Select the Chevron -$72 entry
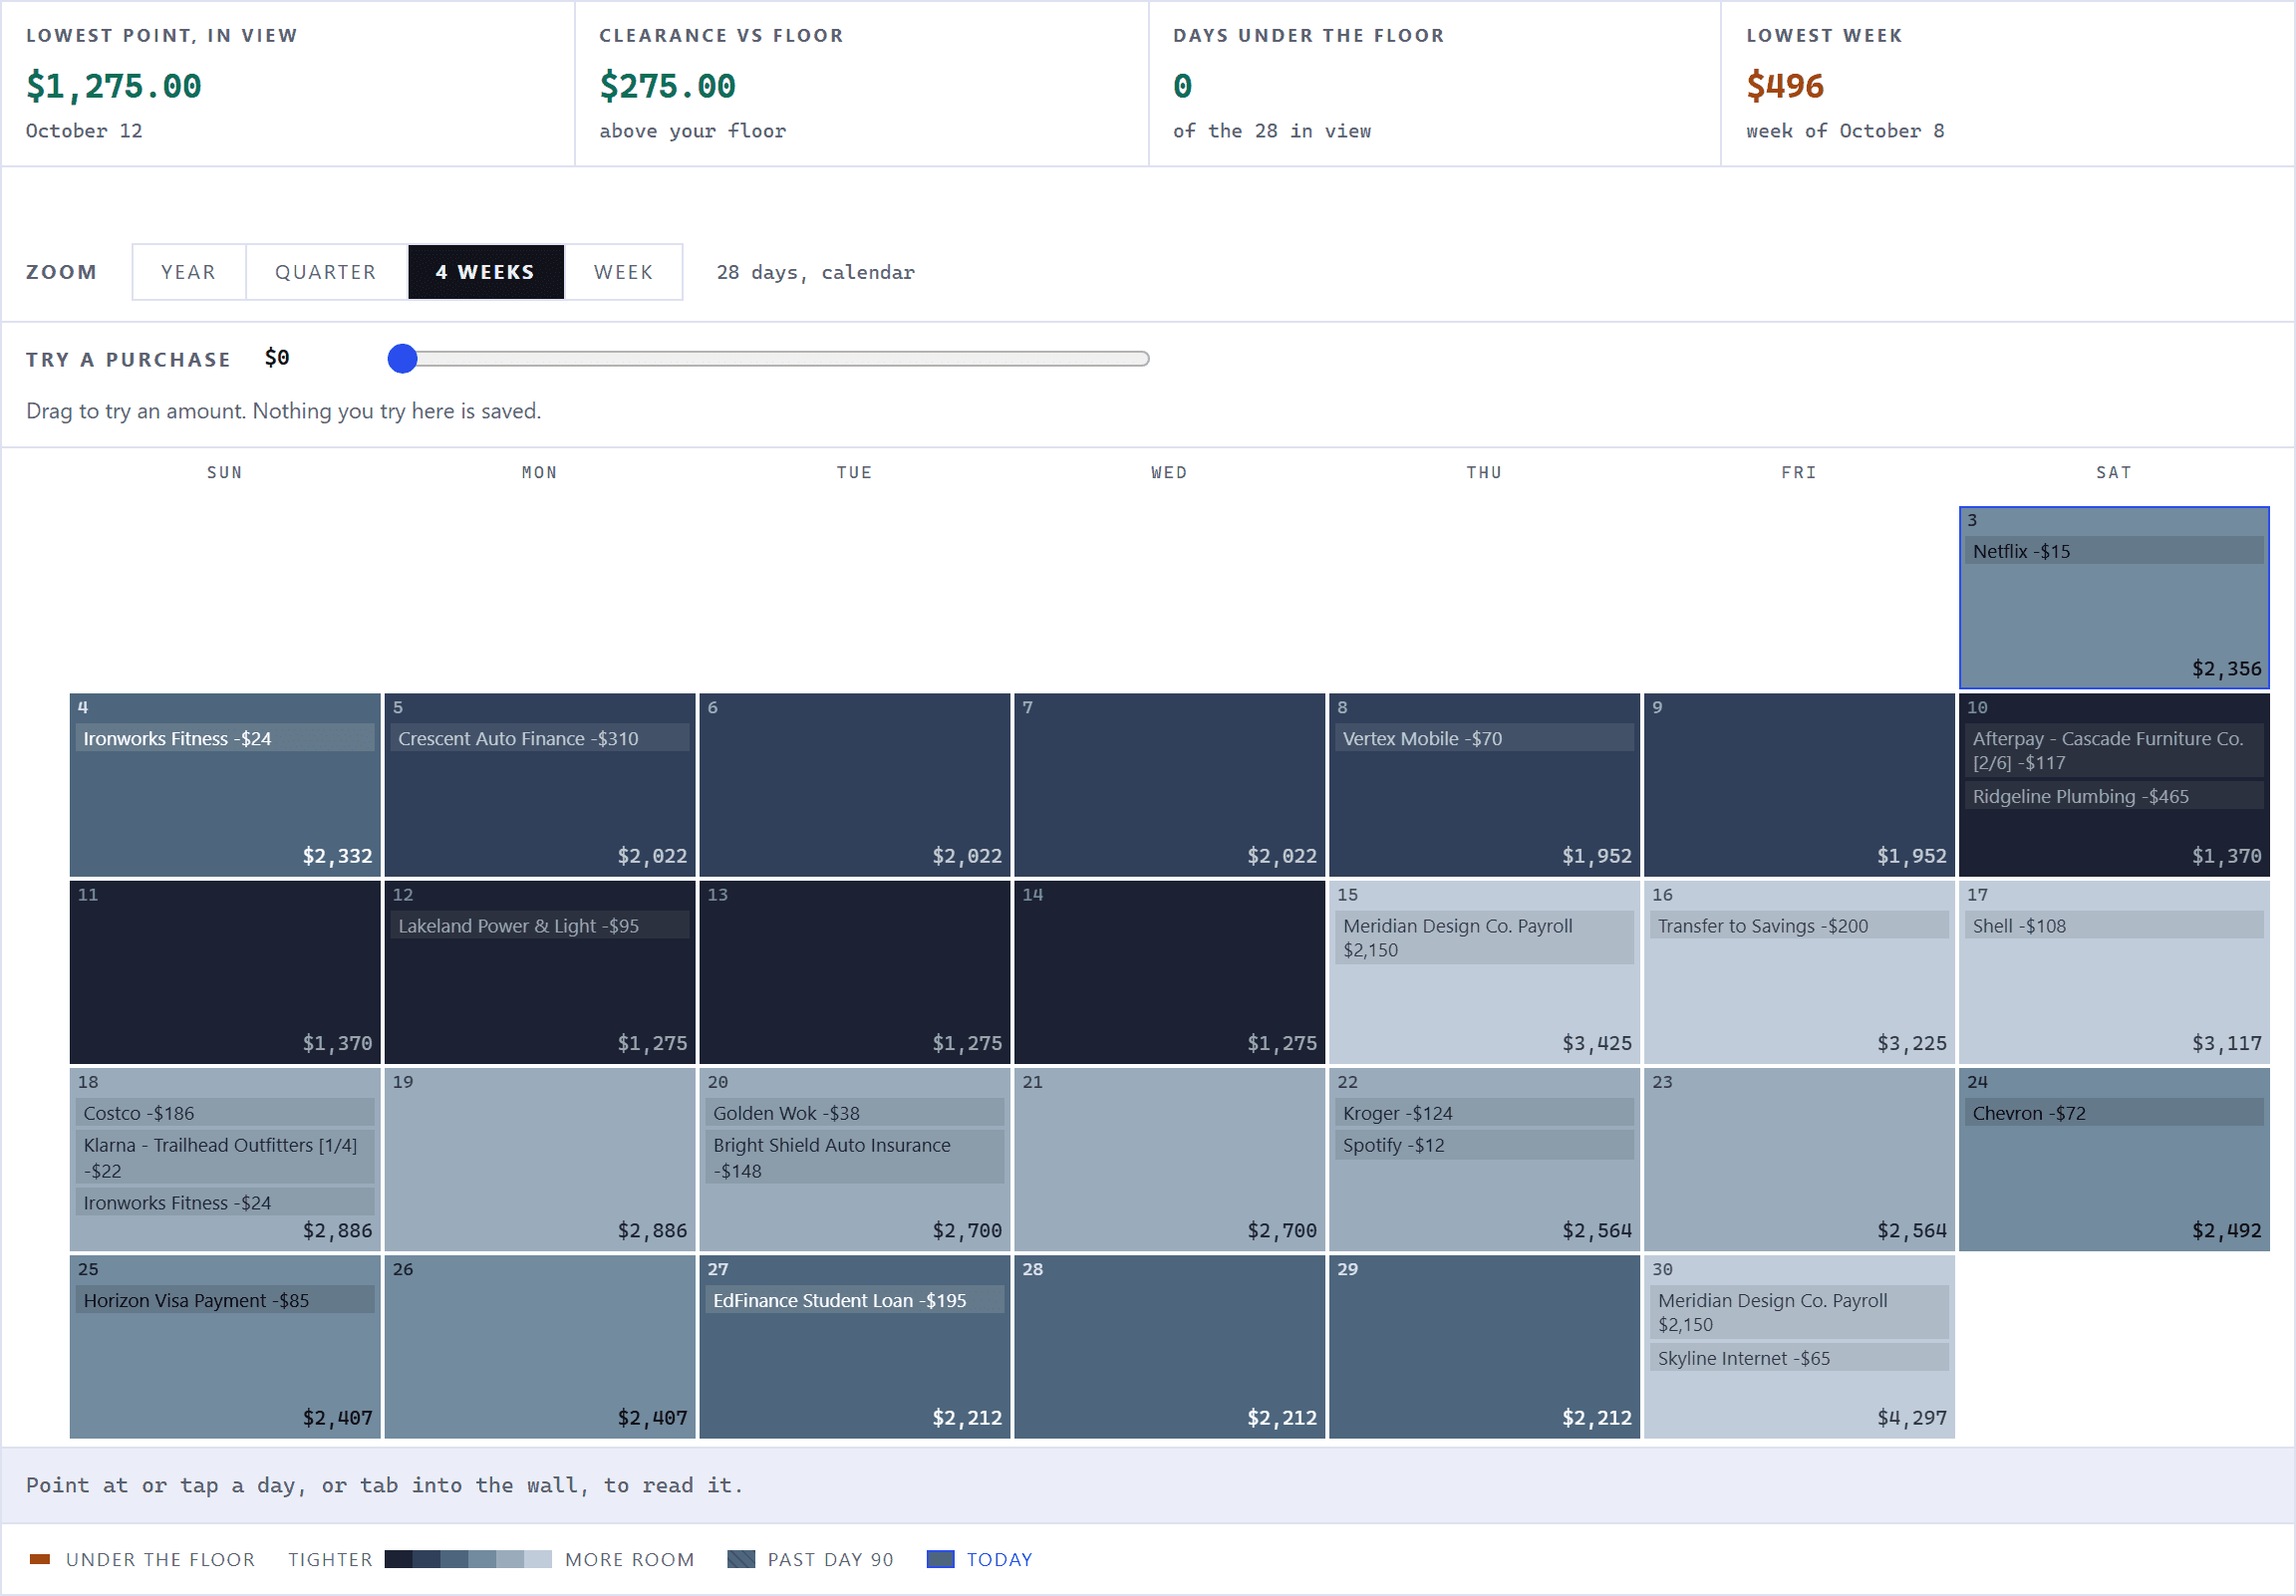2296x1596 pixels. click(x=2114, y=1112)
